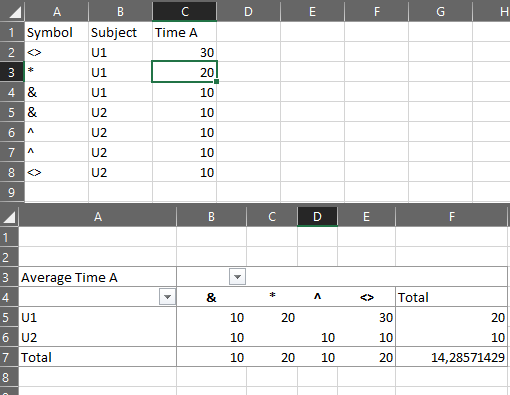
Task: Click the '&' cell in top sheet row 4
Action: 56,92
